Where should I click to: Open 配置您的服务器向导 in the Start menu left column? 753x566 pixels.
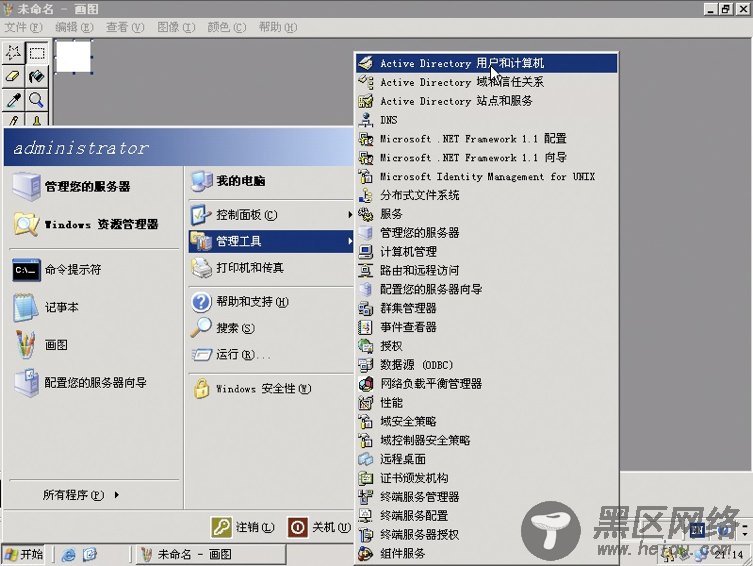click(94, 383)
